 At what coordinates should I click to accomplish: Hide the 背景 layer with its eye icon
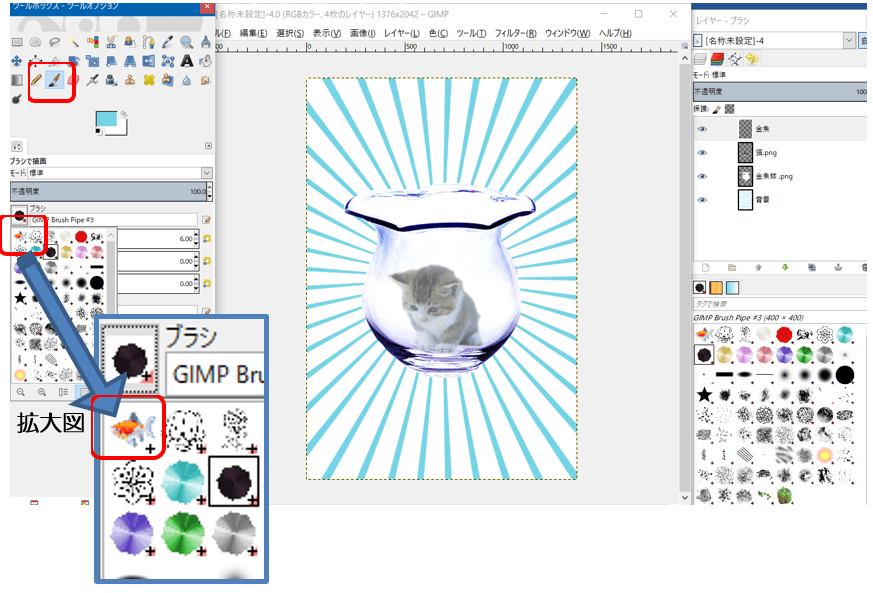702,199
